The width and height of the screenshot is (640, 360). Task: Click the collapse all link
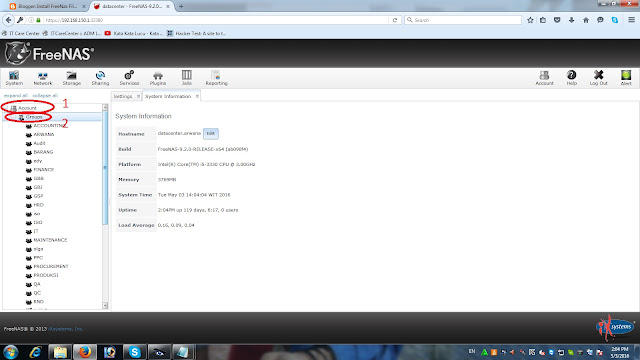45,96
